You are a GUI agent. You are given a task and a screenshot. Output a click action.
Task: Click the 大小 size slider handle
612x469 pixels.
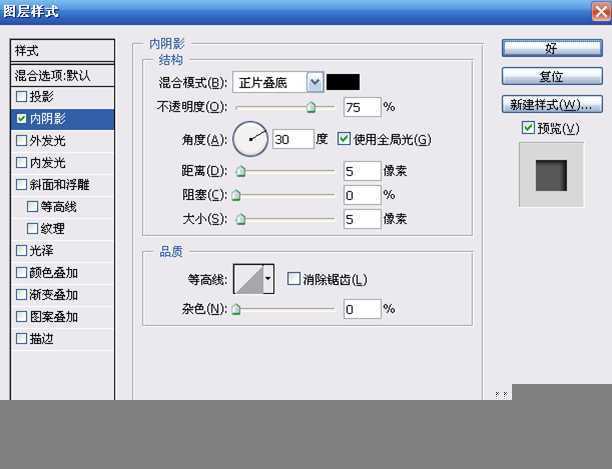(x=241, y=219)
